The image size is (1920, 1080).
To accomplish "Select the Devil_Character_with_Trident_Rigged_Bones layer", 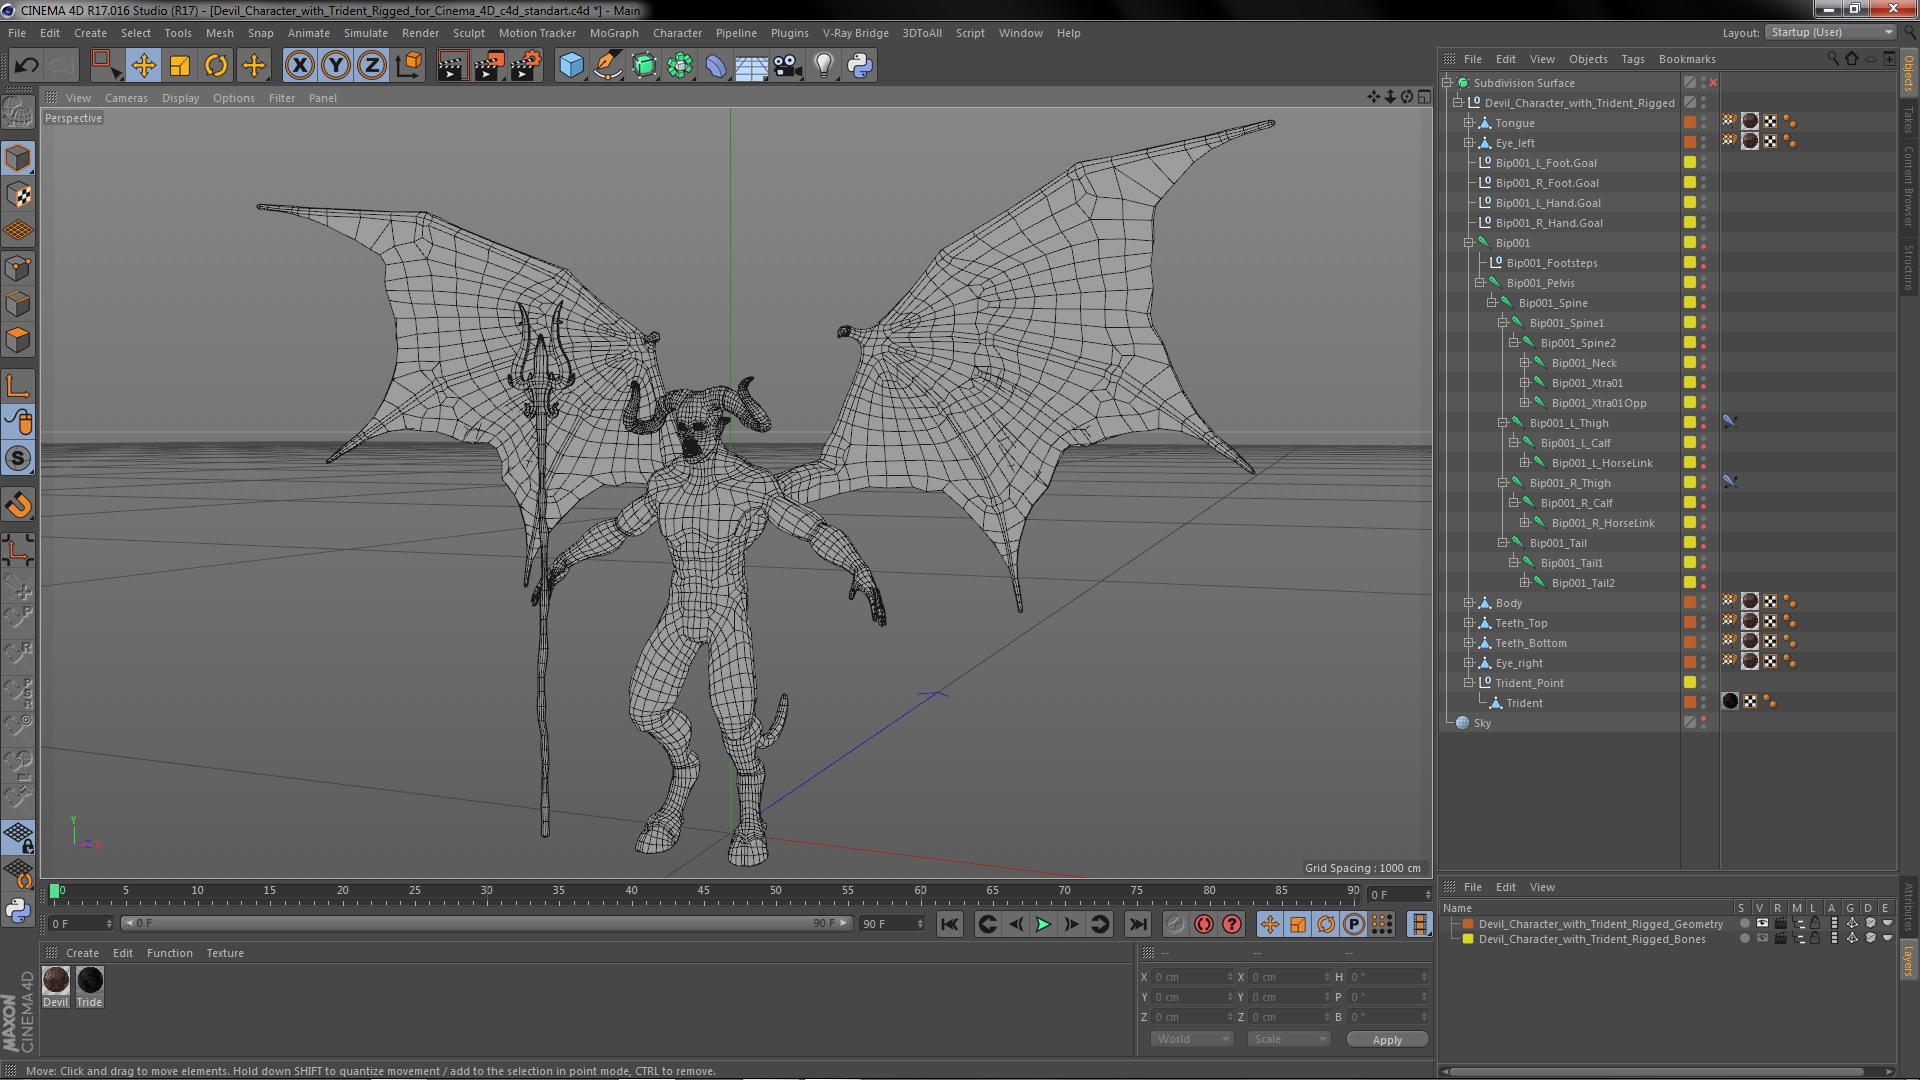I will click(1592, 939).
